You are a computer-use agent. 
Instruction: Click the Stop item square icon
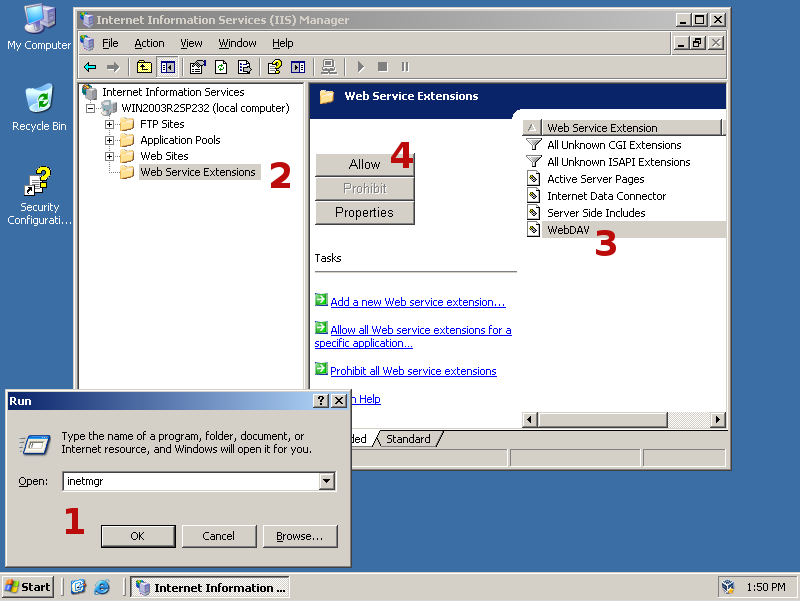[383, 67]
